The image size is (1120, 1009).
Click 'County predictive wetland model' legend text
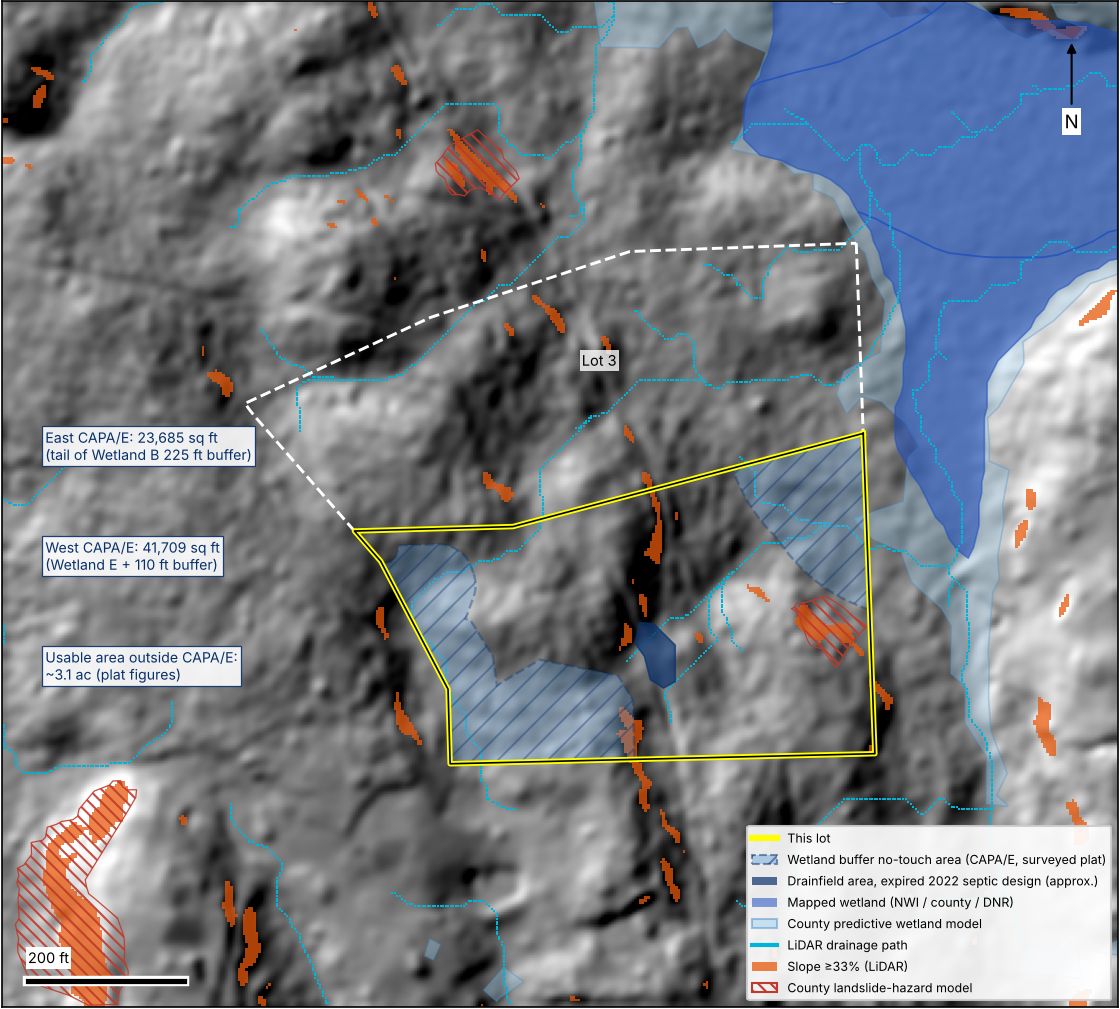tap(884, 924)
